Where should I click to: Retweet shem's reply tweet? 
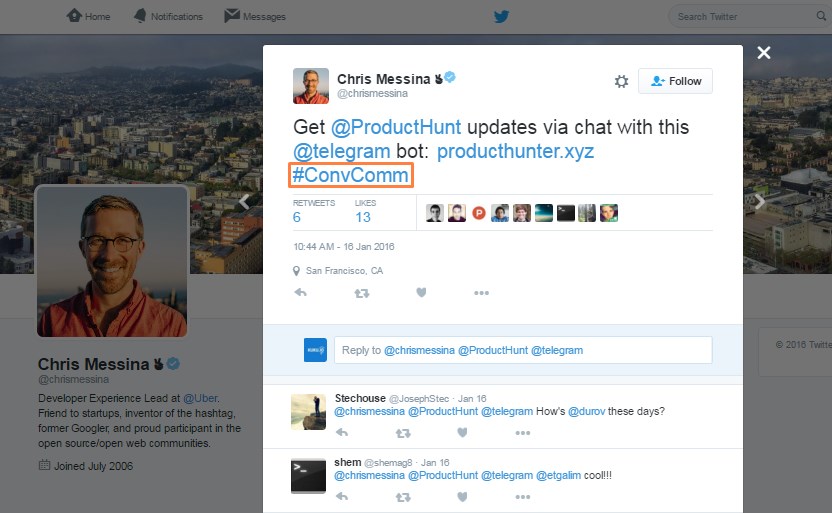(x=403, y=496)
